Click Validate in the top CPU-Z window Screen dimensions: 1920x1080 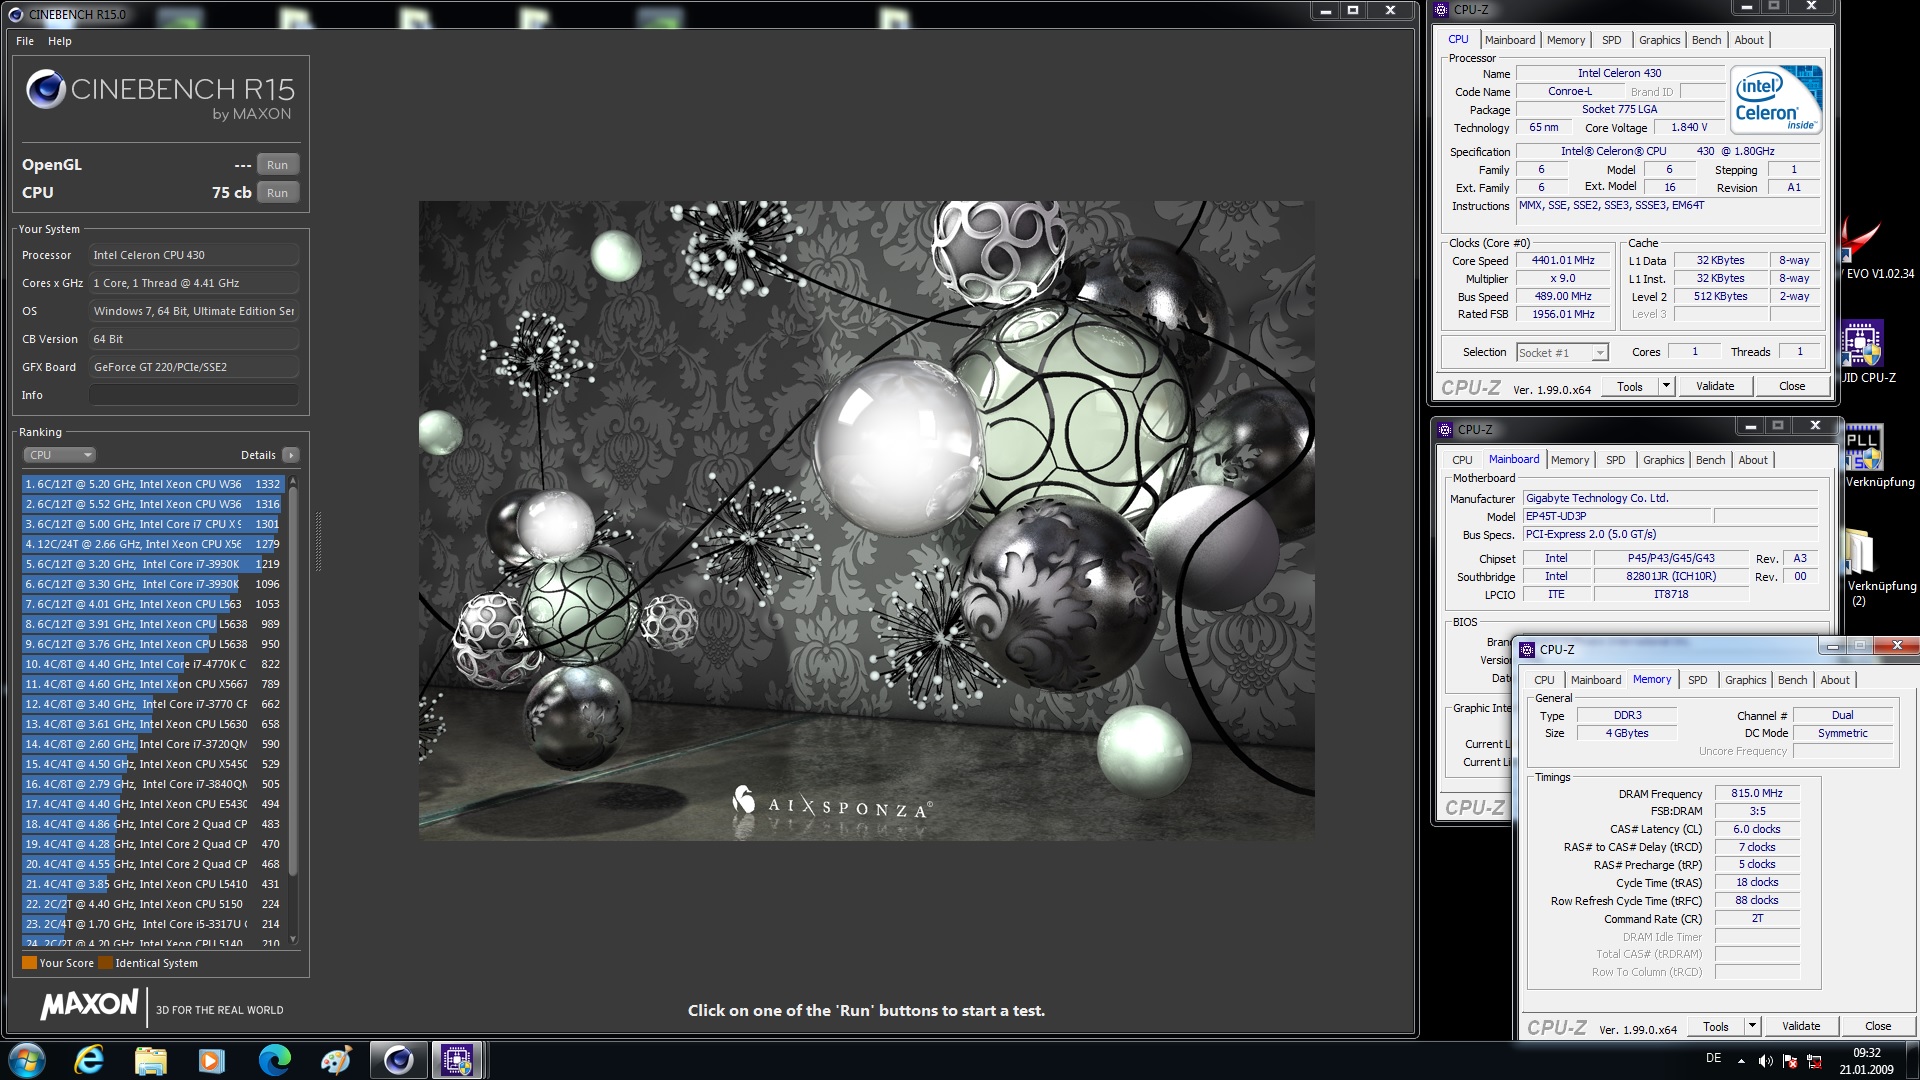click(x=1715, y=386)
